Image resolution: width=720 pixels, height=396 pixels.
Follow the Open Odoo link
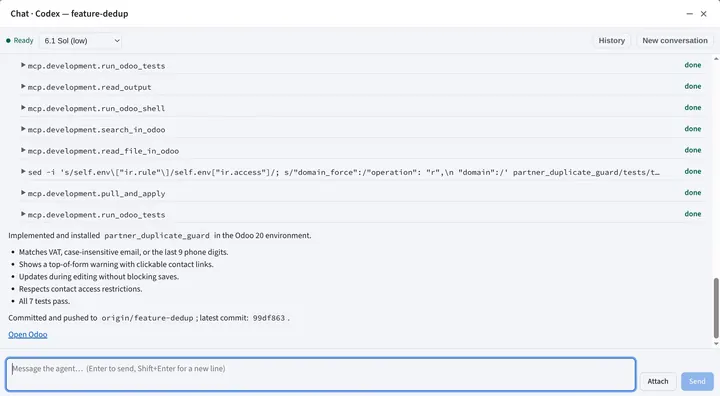pos(28,334)
